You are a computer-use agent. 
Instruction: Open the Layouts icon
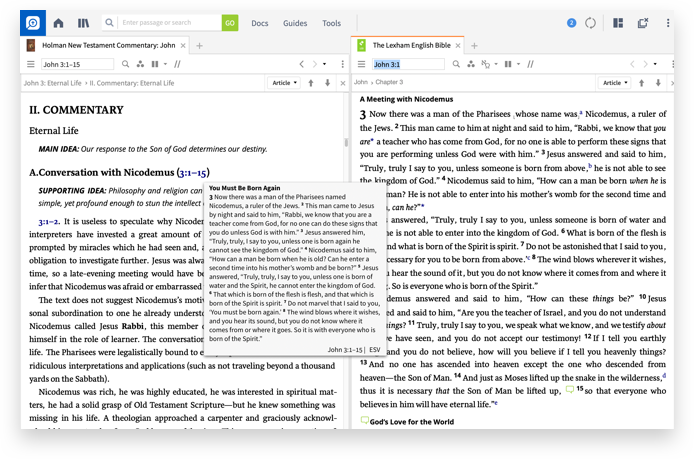point(618,23)
